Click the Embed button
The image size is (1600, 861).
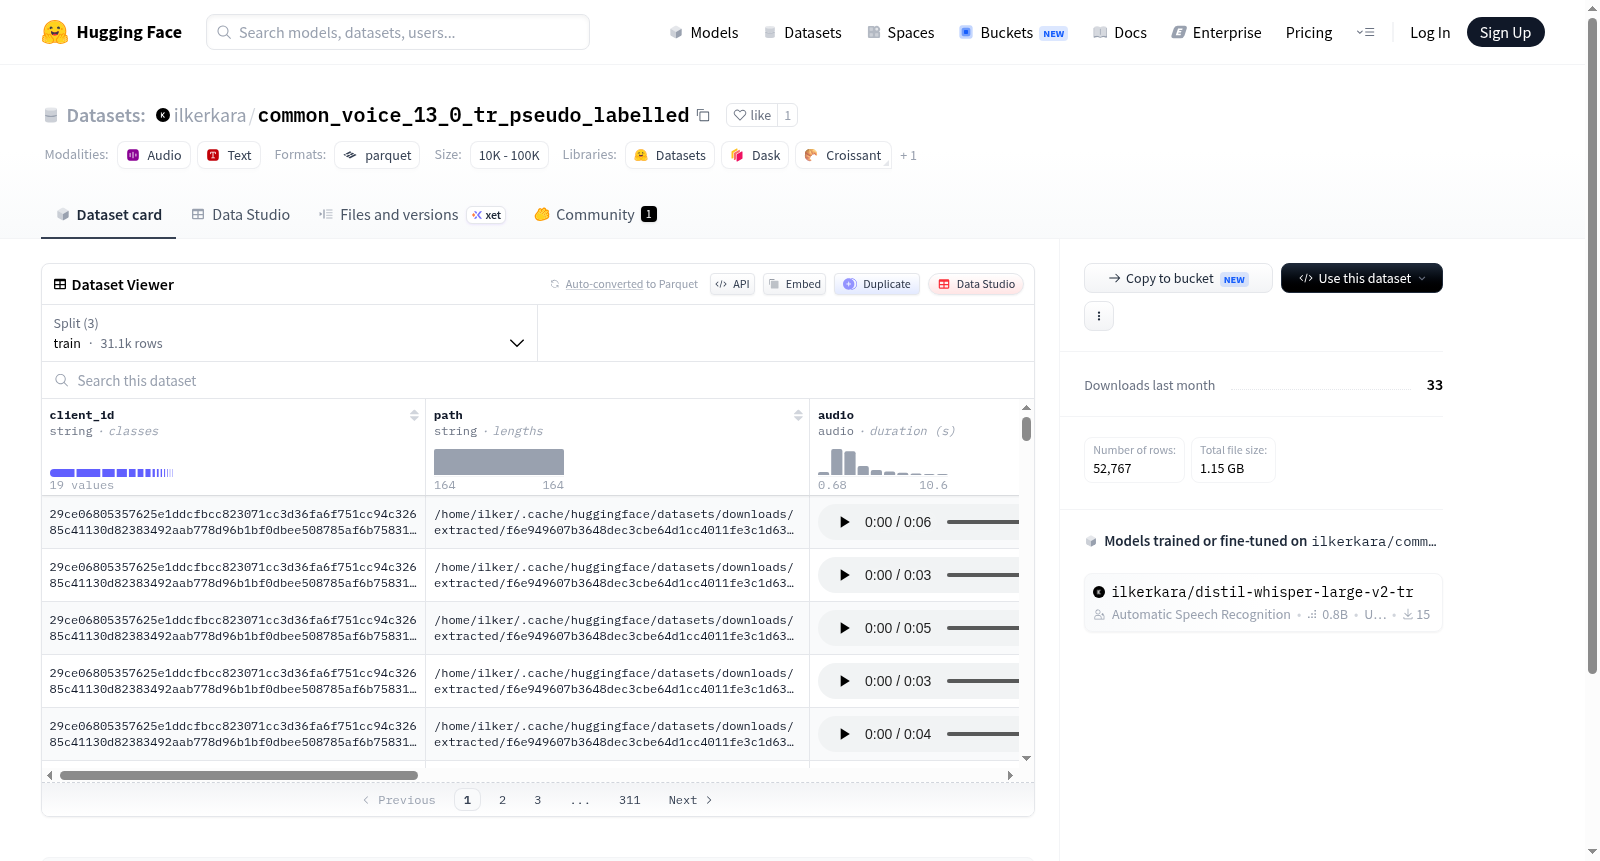794,284
